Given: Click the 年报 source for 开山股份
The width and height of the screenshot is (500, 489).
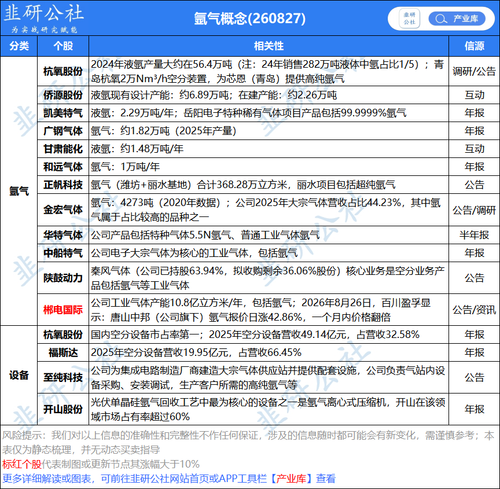Looking at the screenshot, I should click(474, 409).
